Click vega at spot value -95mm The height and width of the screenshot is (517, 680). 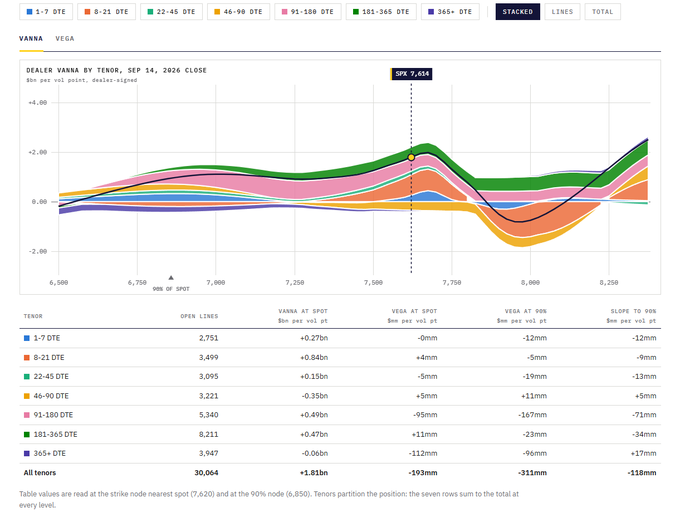tap(425, 415)
